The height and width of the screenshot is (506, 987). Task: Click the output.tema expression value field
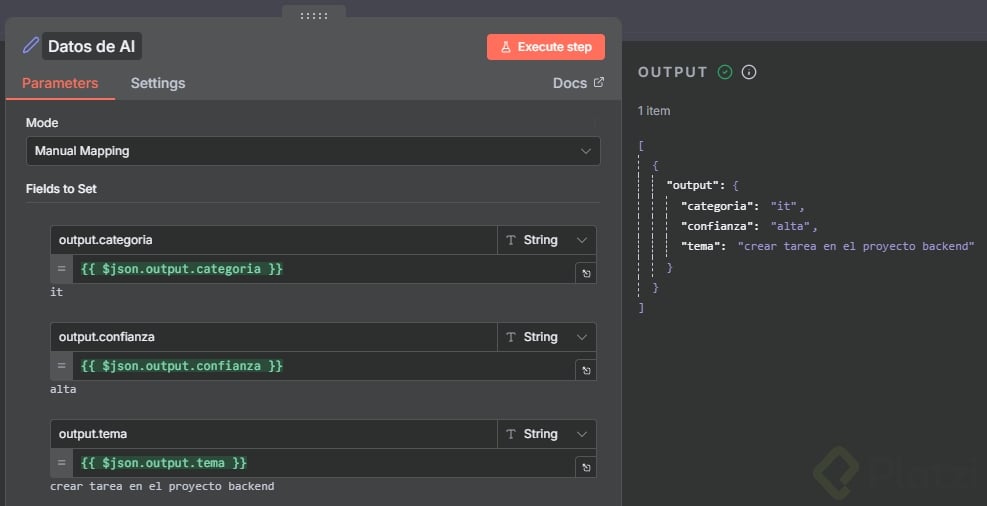click(320, 463)
